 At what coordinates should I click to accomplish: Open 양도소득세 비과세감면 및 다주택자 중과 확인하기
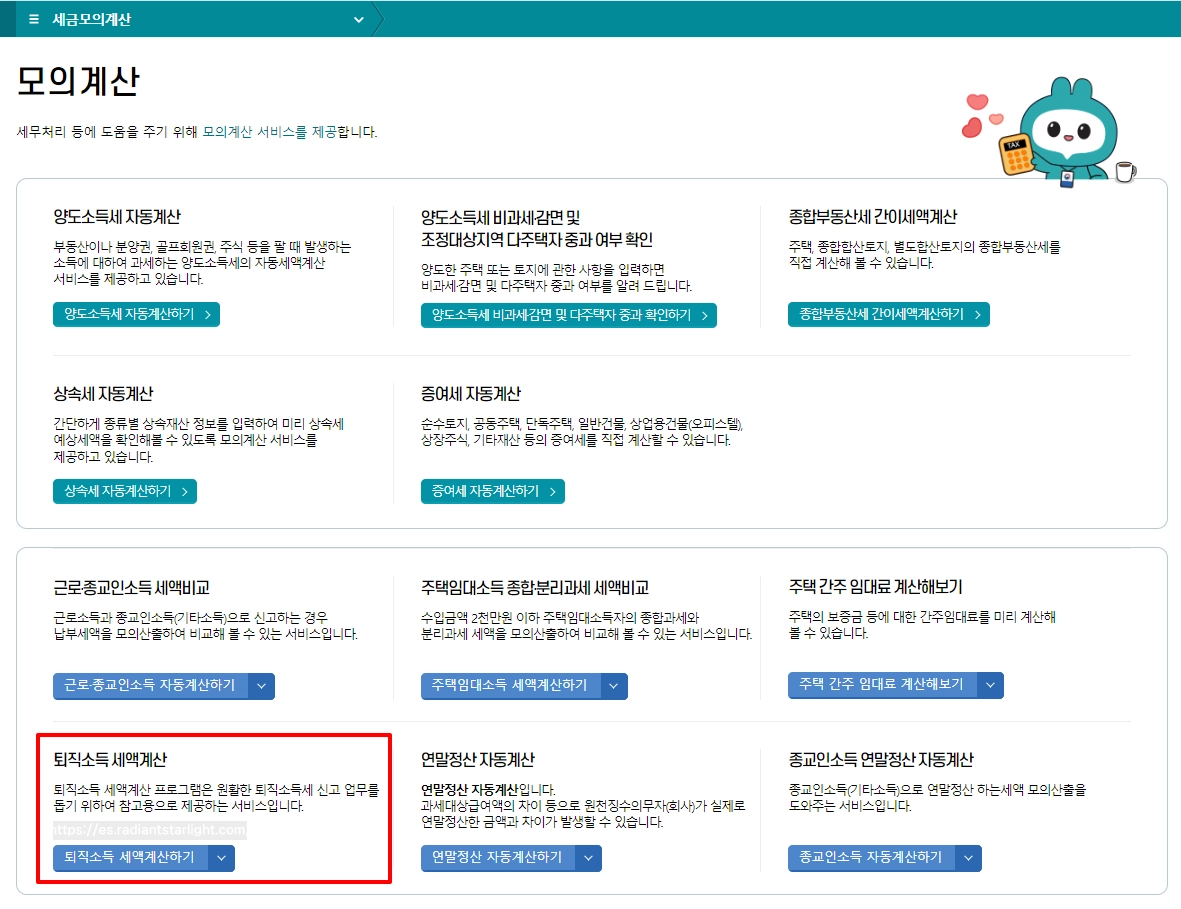click(570, 313)
